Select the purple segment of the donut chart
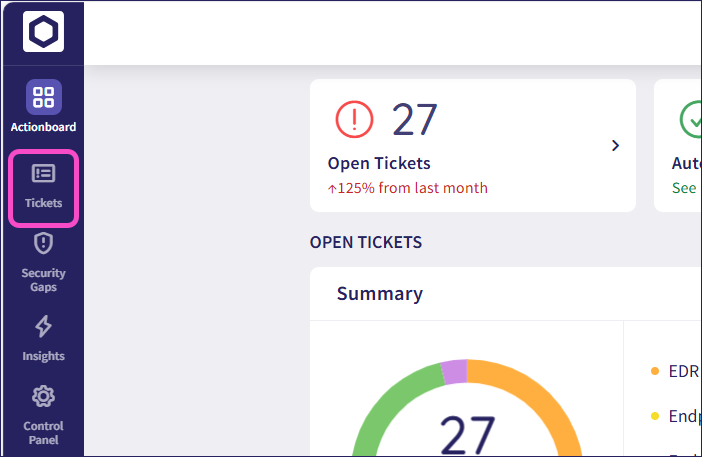The height and width of the screenshot is (457, 702). (x=454, y=370)
